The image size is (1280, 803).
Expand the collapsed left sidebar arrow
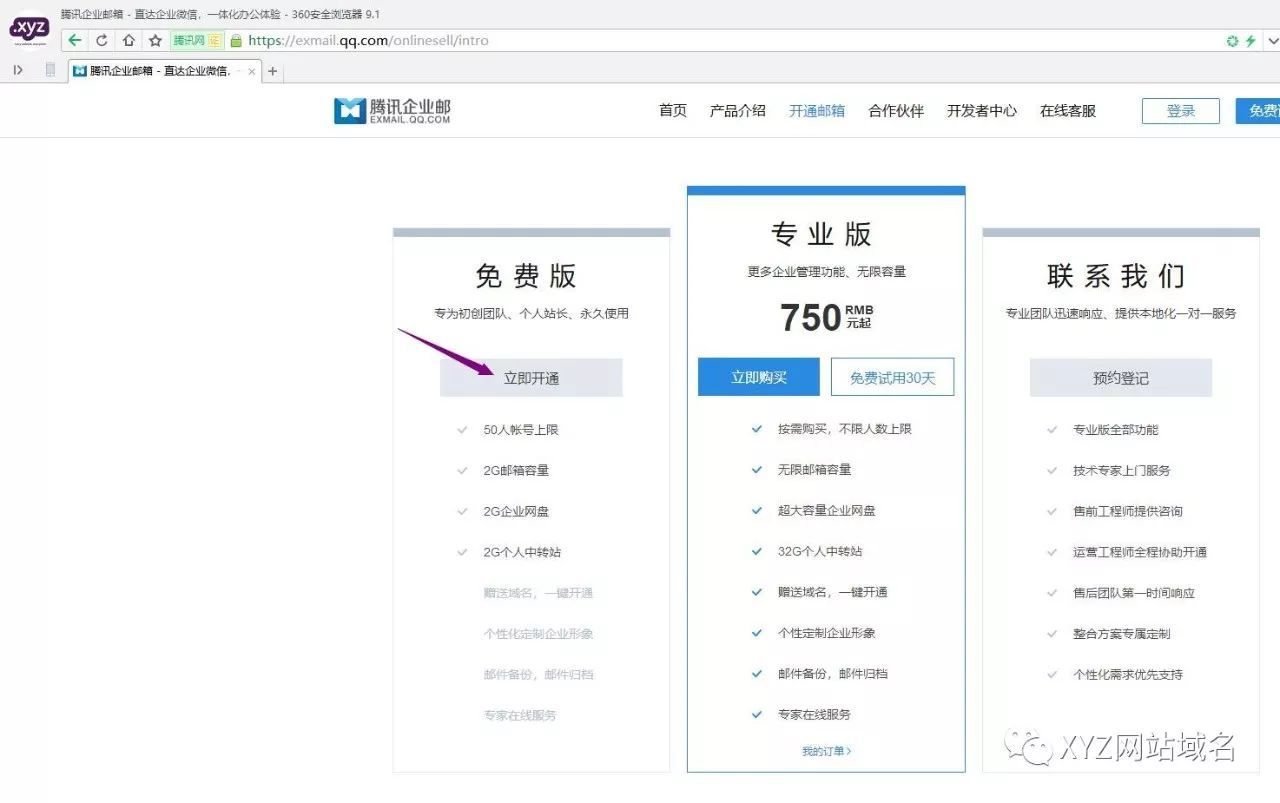click(x=17, y=69)
